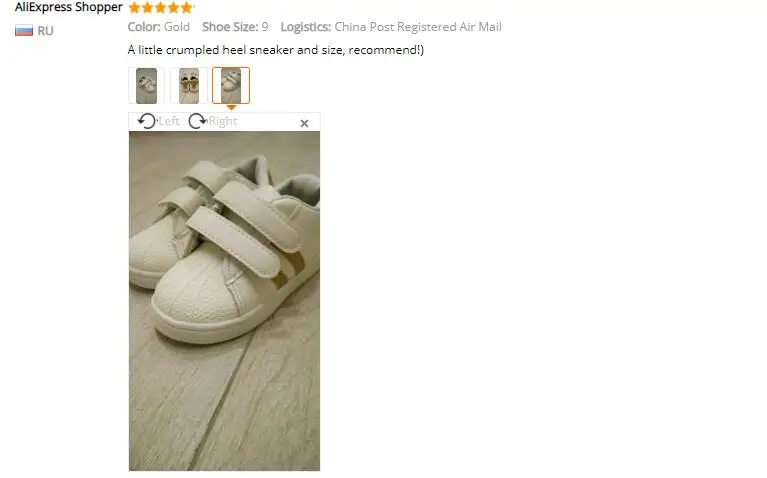The image size is (767, 478).
Task: Click the AliExpress Shopper reviewer name
Action: (68, 7)
